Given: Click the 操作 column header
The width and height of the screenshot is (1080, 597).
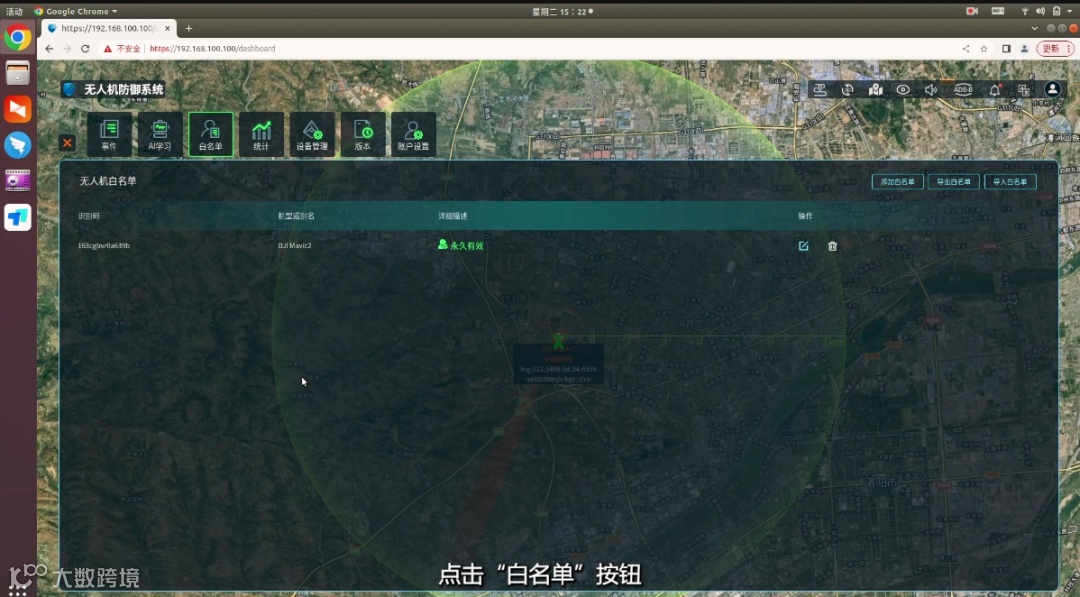Looking at the screenshot, I should [805, 216].
